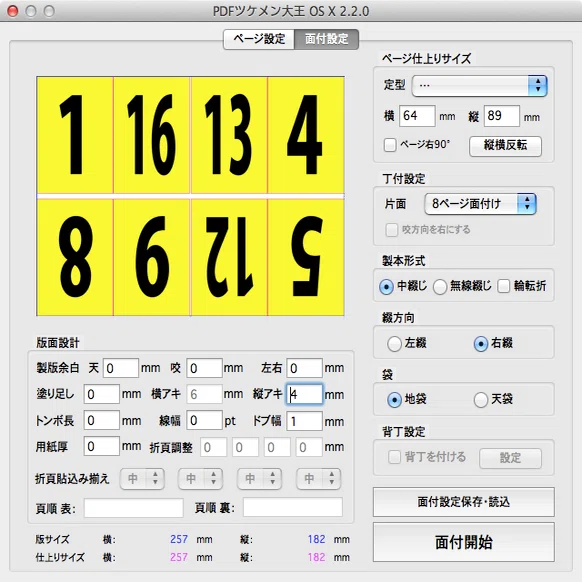Image resolution: width=582 pixels, height=582 pixels.
Task: Select the 無線綴じ radio button
Action: pyautogui.click(x=440, y=287)
